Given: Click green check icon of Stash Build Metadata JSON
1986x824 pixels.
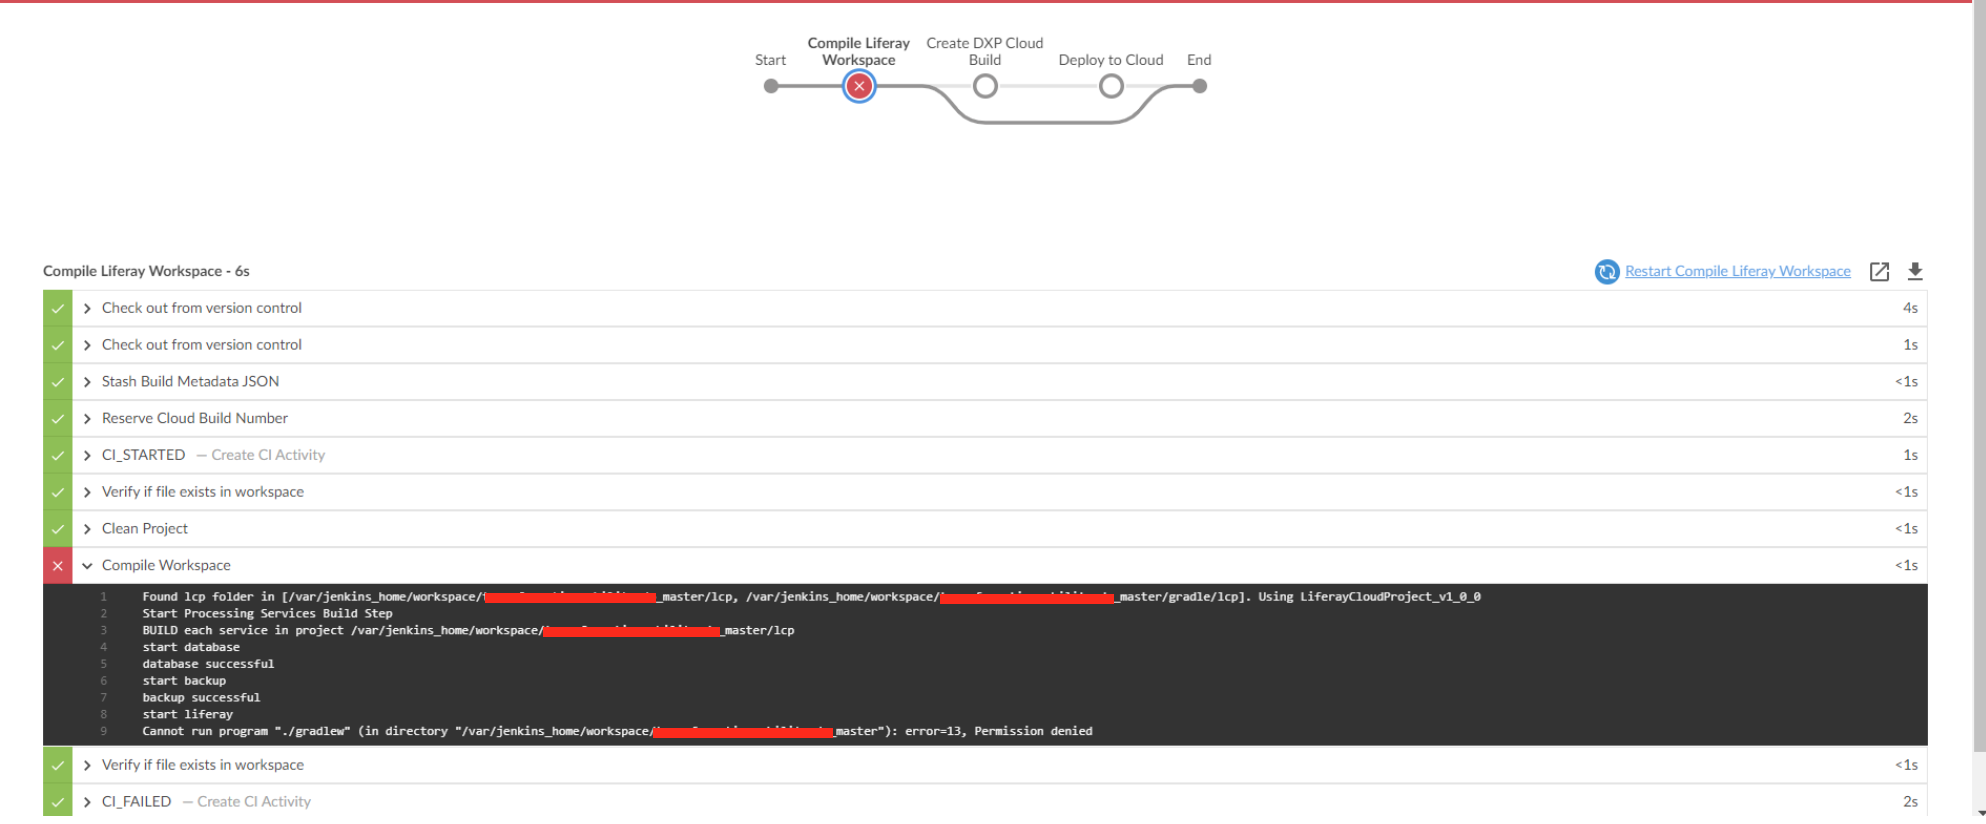Looking at the screenshot, I should (x=57, y=382).
